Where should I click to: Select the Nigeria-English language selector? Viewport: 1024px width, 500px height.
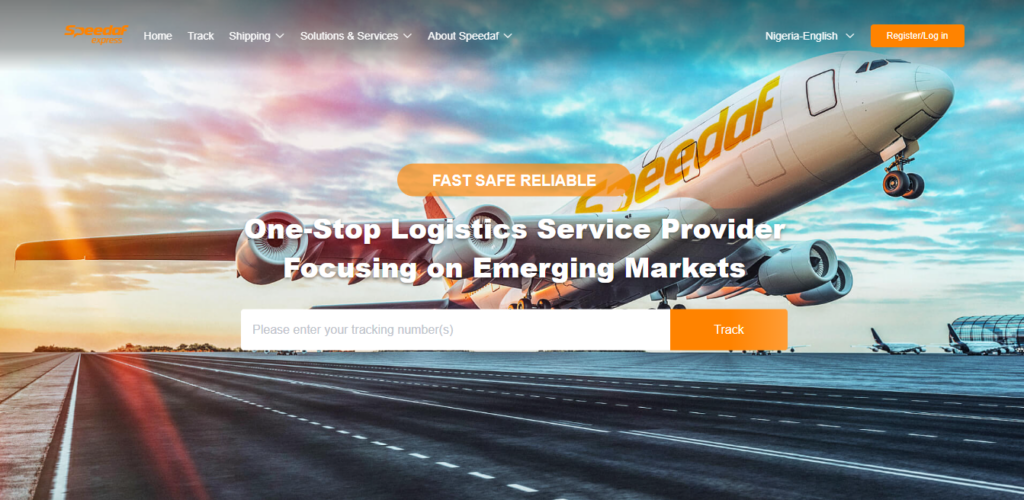click(x=801, y=36)
